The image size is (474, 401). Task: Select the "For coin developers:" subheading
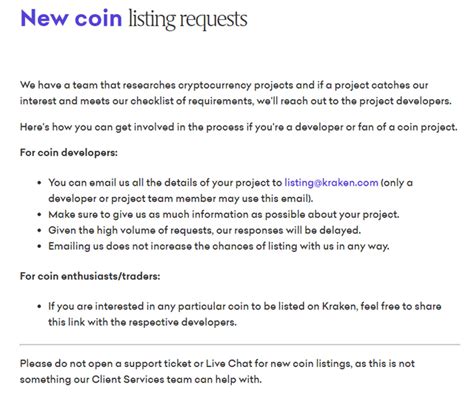click(69, 153)
